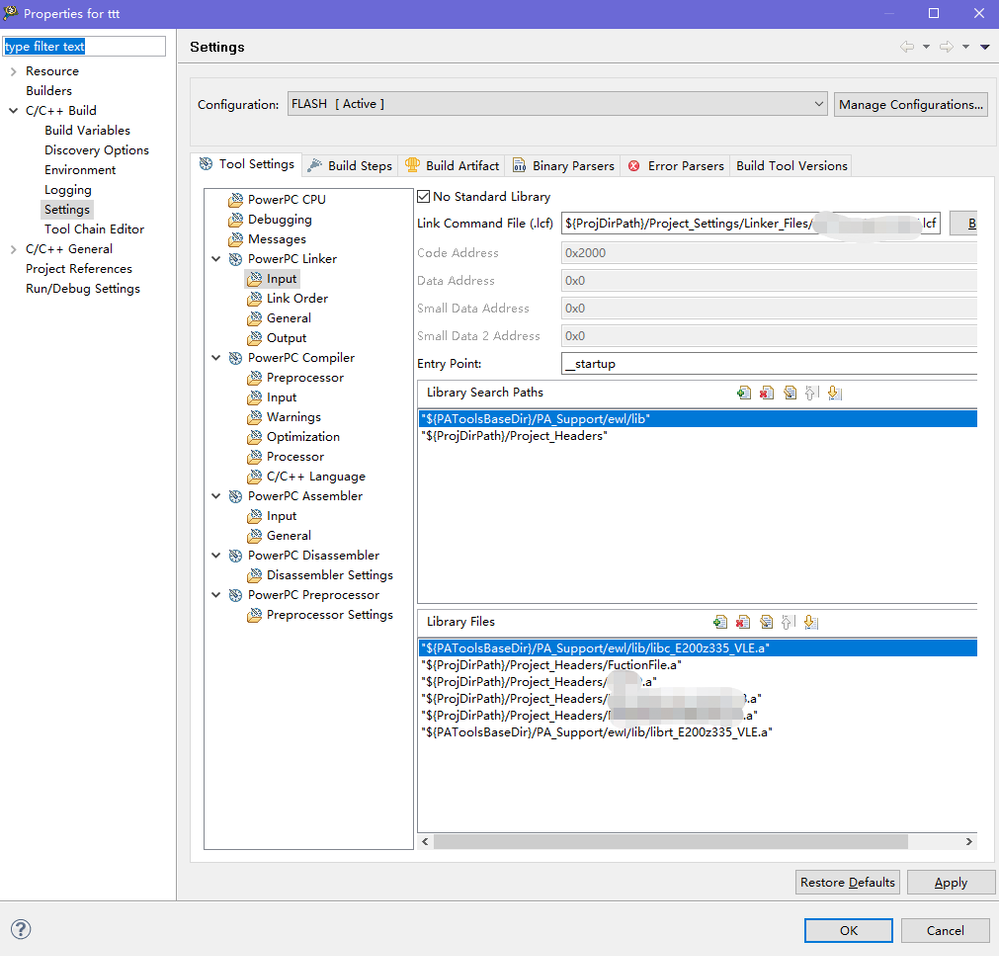Open the Configuration FLASH dropdown
Screen dimensions: 999x956
557,104
